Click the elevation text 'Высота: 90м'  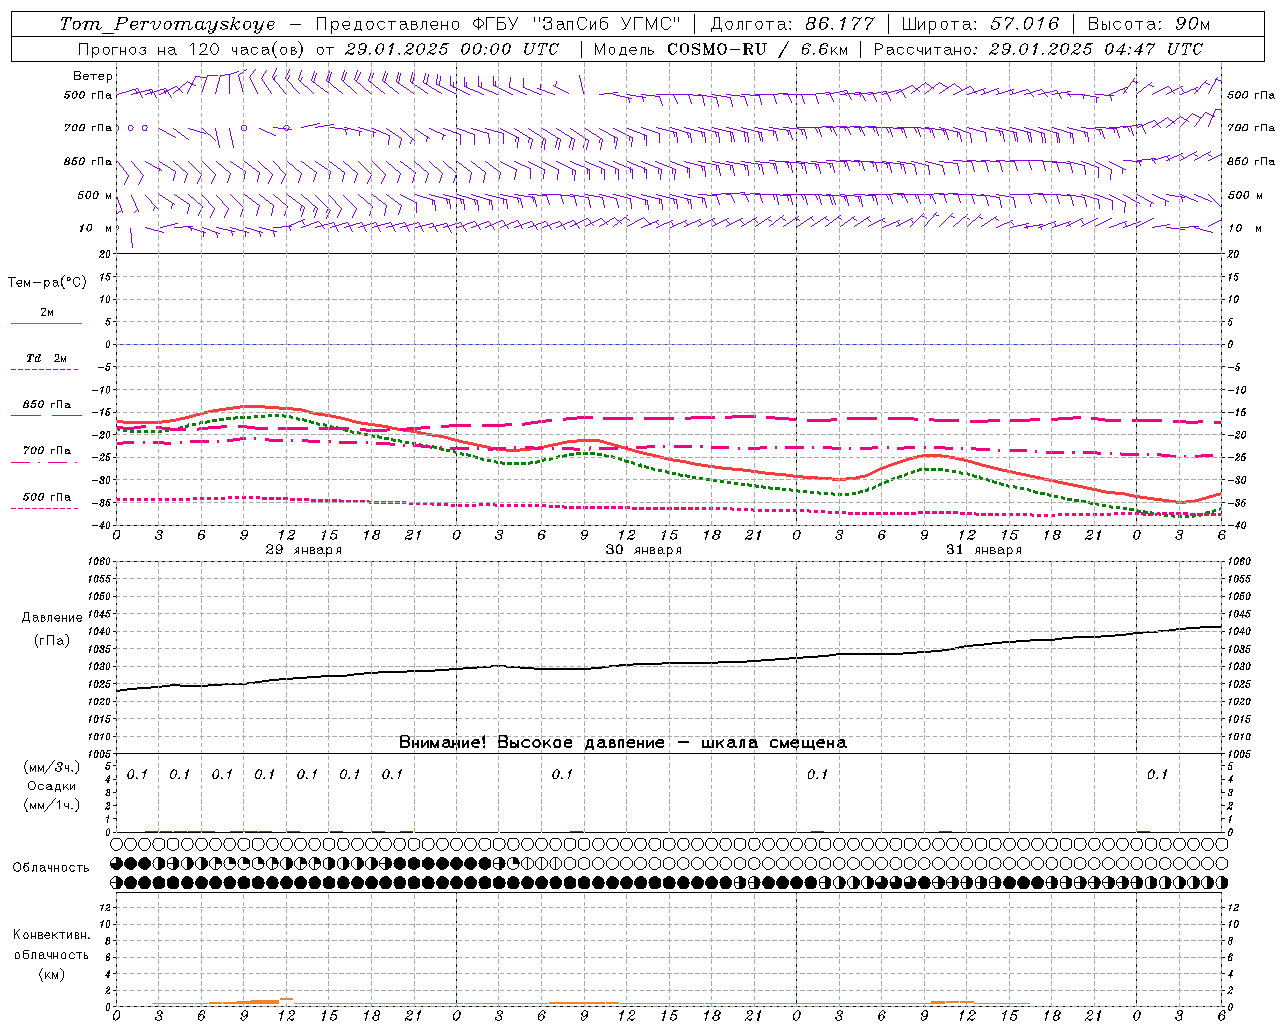pyautogui.click(x=1148, y=24)
